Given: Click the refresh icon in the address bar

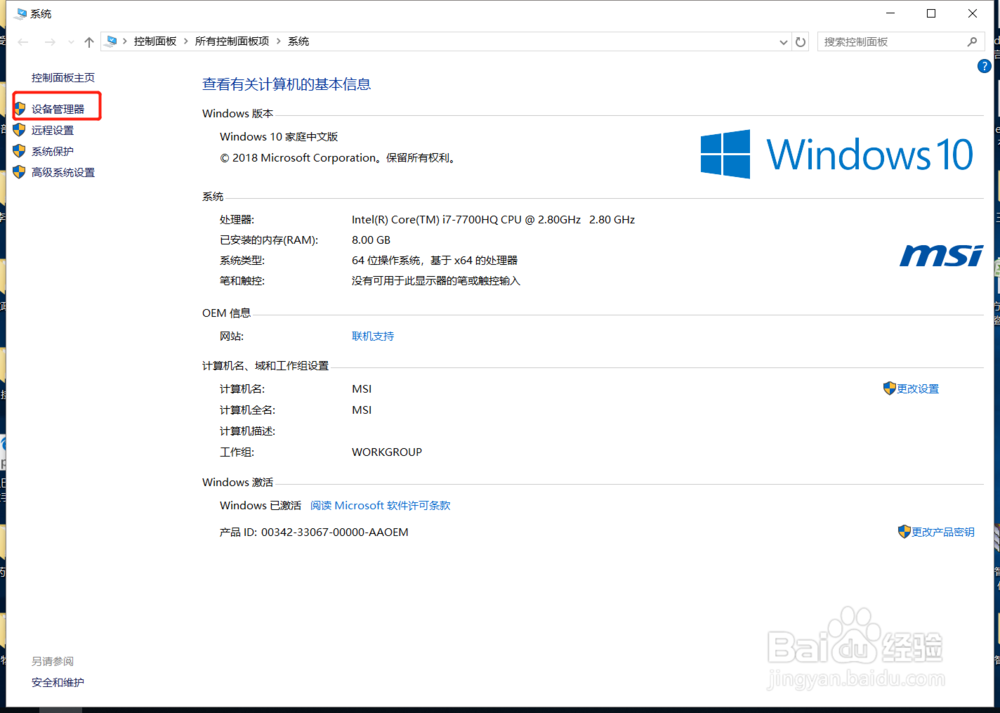Looking at the screenshot, I should pos(800,41).
